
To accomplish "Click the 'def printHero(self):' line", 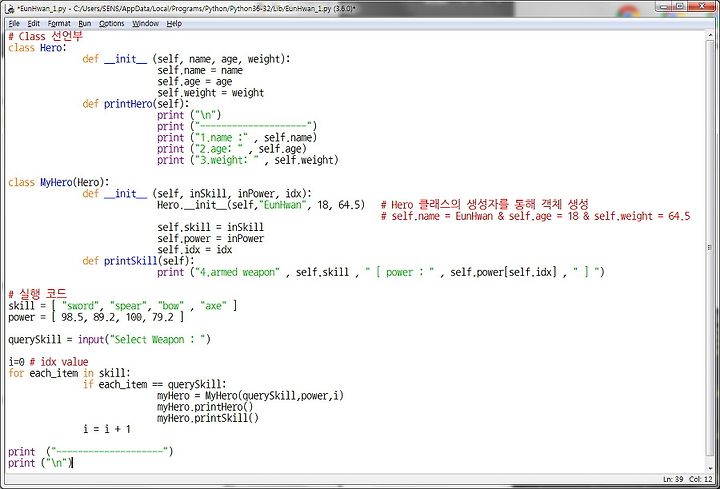I will (x=135, y=104).
